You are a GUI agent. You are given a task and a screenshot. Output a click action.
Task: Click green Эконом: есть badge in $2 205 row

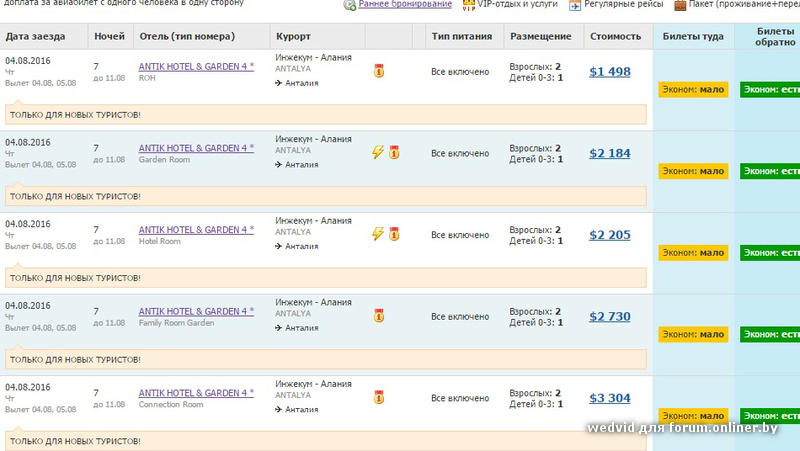click(x=770, y=253)
